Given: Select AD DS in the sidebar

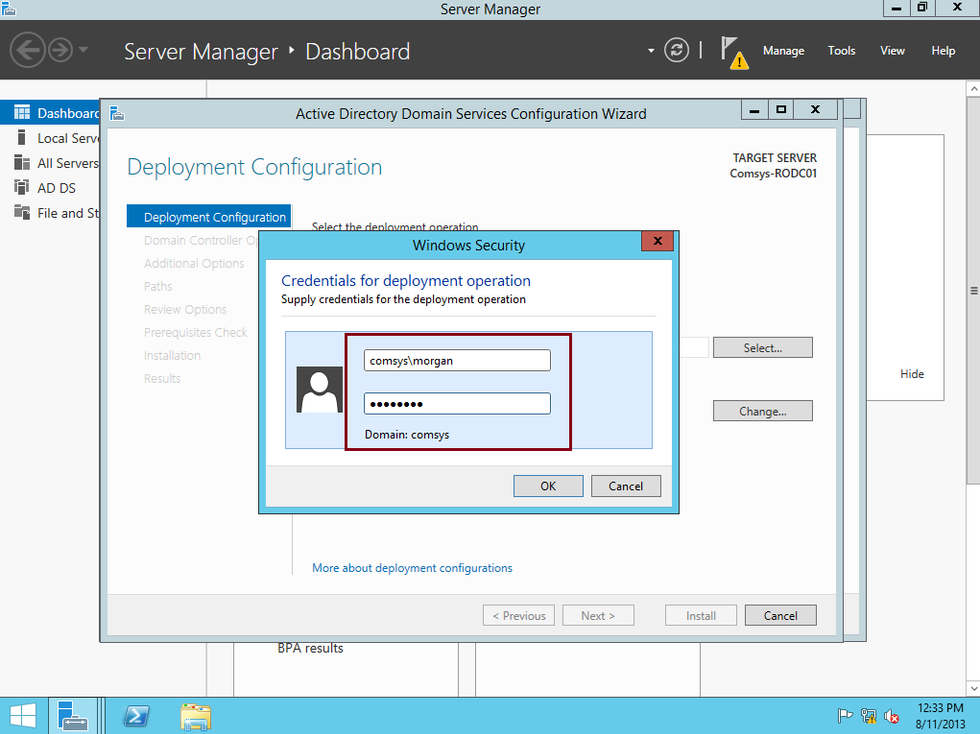Looking at the screenshot, I should tap(50, 188).
